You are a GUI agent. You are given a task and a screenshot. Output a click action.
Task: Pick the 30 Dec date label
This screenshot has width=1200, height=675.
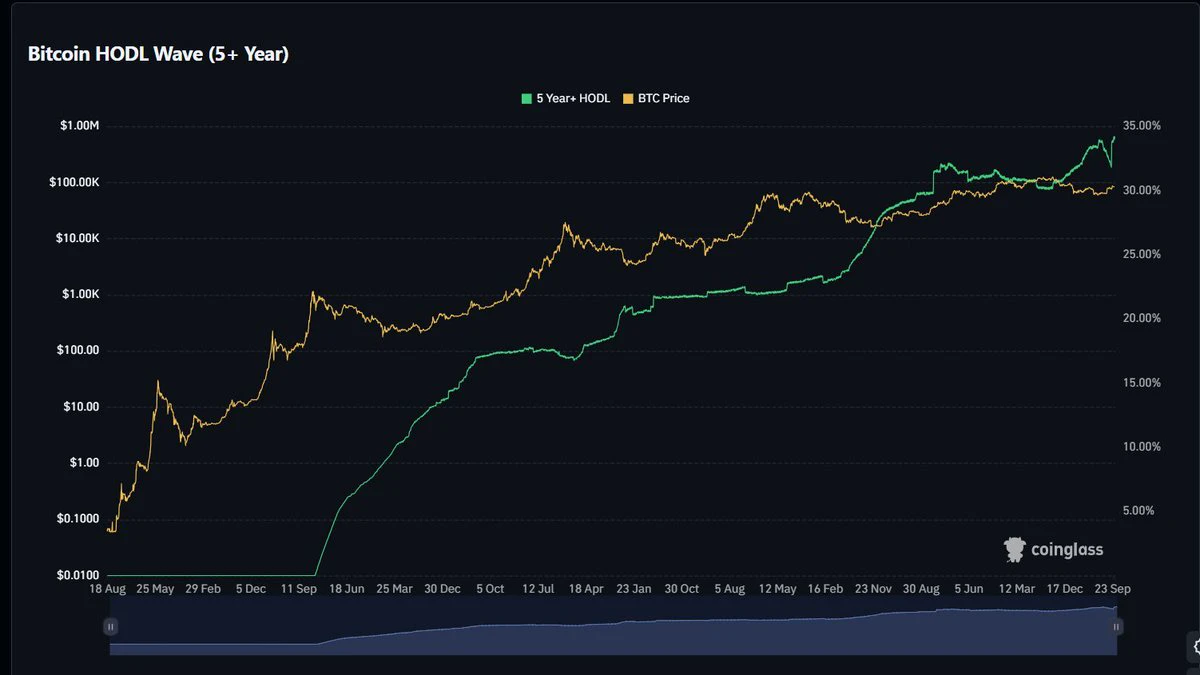coord(442,589)
